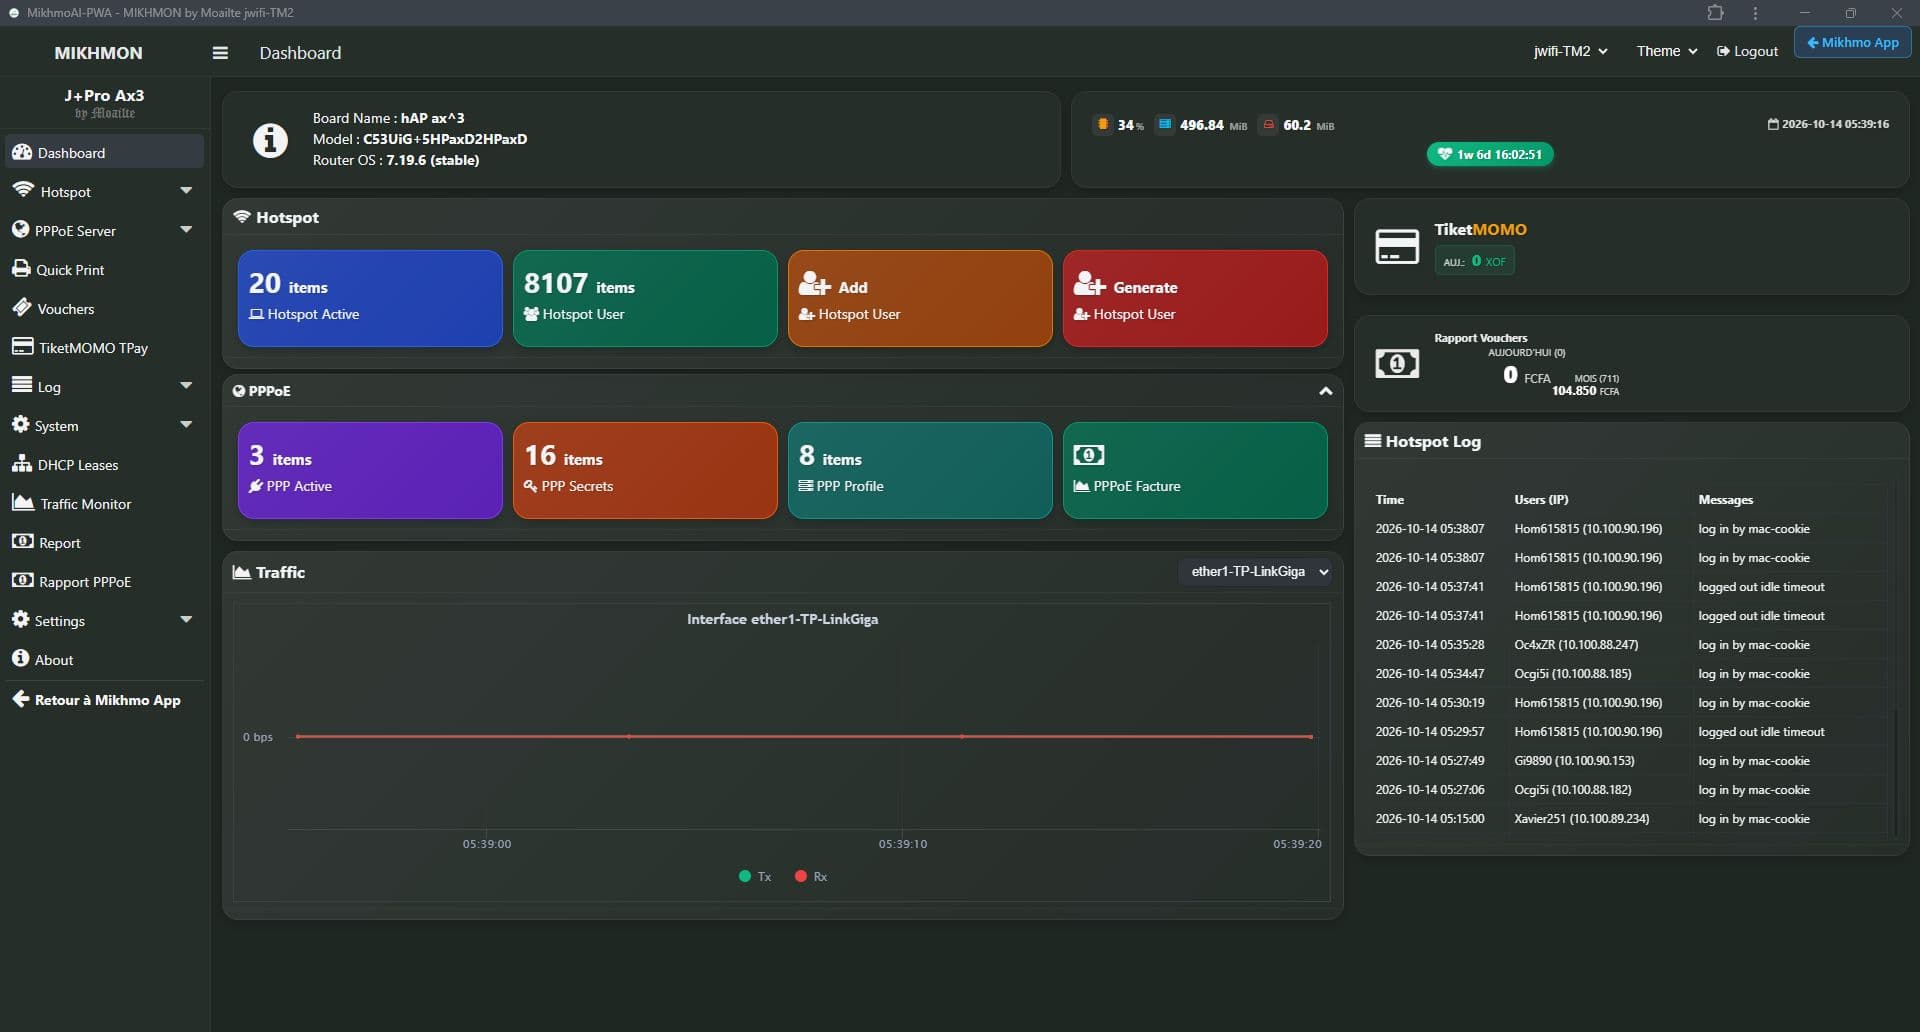Click the TiketMOMO credit card icon
This screenshot has width=1920, height=1032.
click(1397, 246)
